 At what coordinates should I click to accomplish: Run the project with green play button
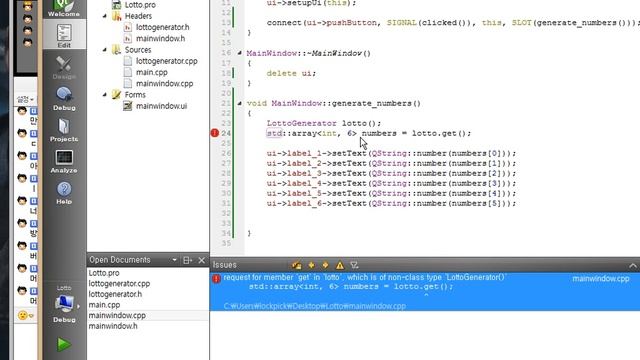coord(63,344)
